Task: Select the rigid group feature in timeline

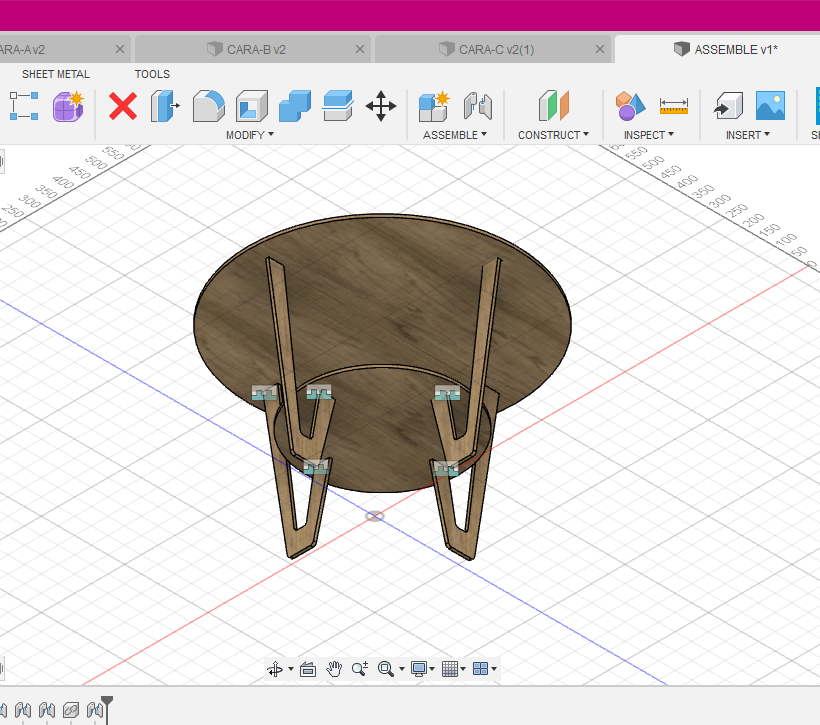Action: click(71, 710)
